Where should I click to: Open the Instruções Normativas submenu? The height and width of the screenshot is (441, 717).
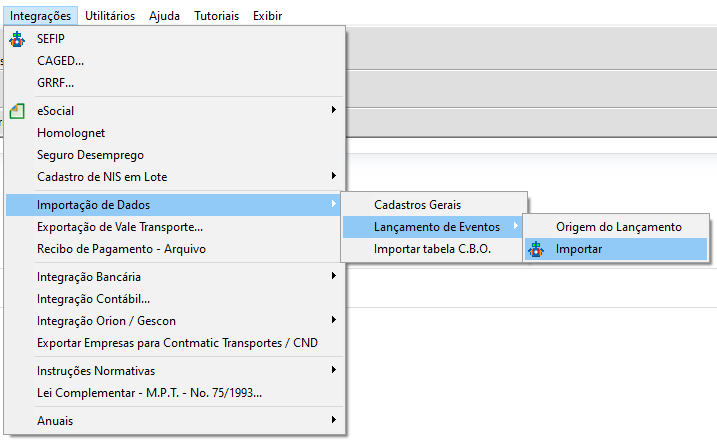tap(333, 371)
